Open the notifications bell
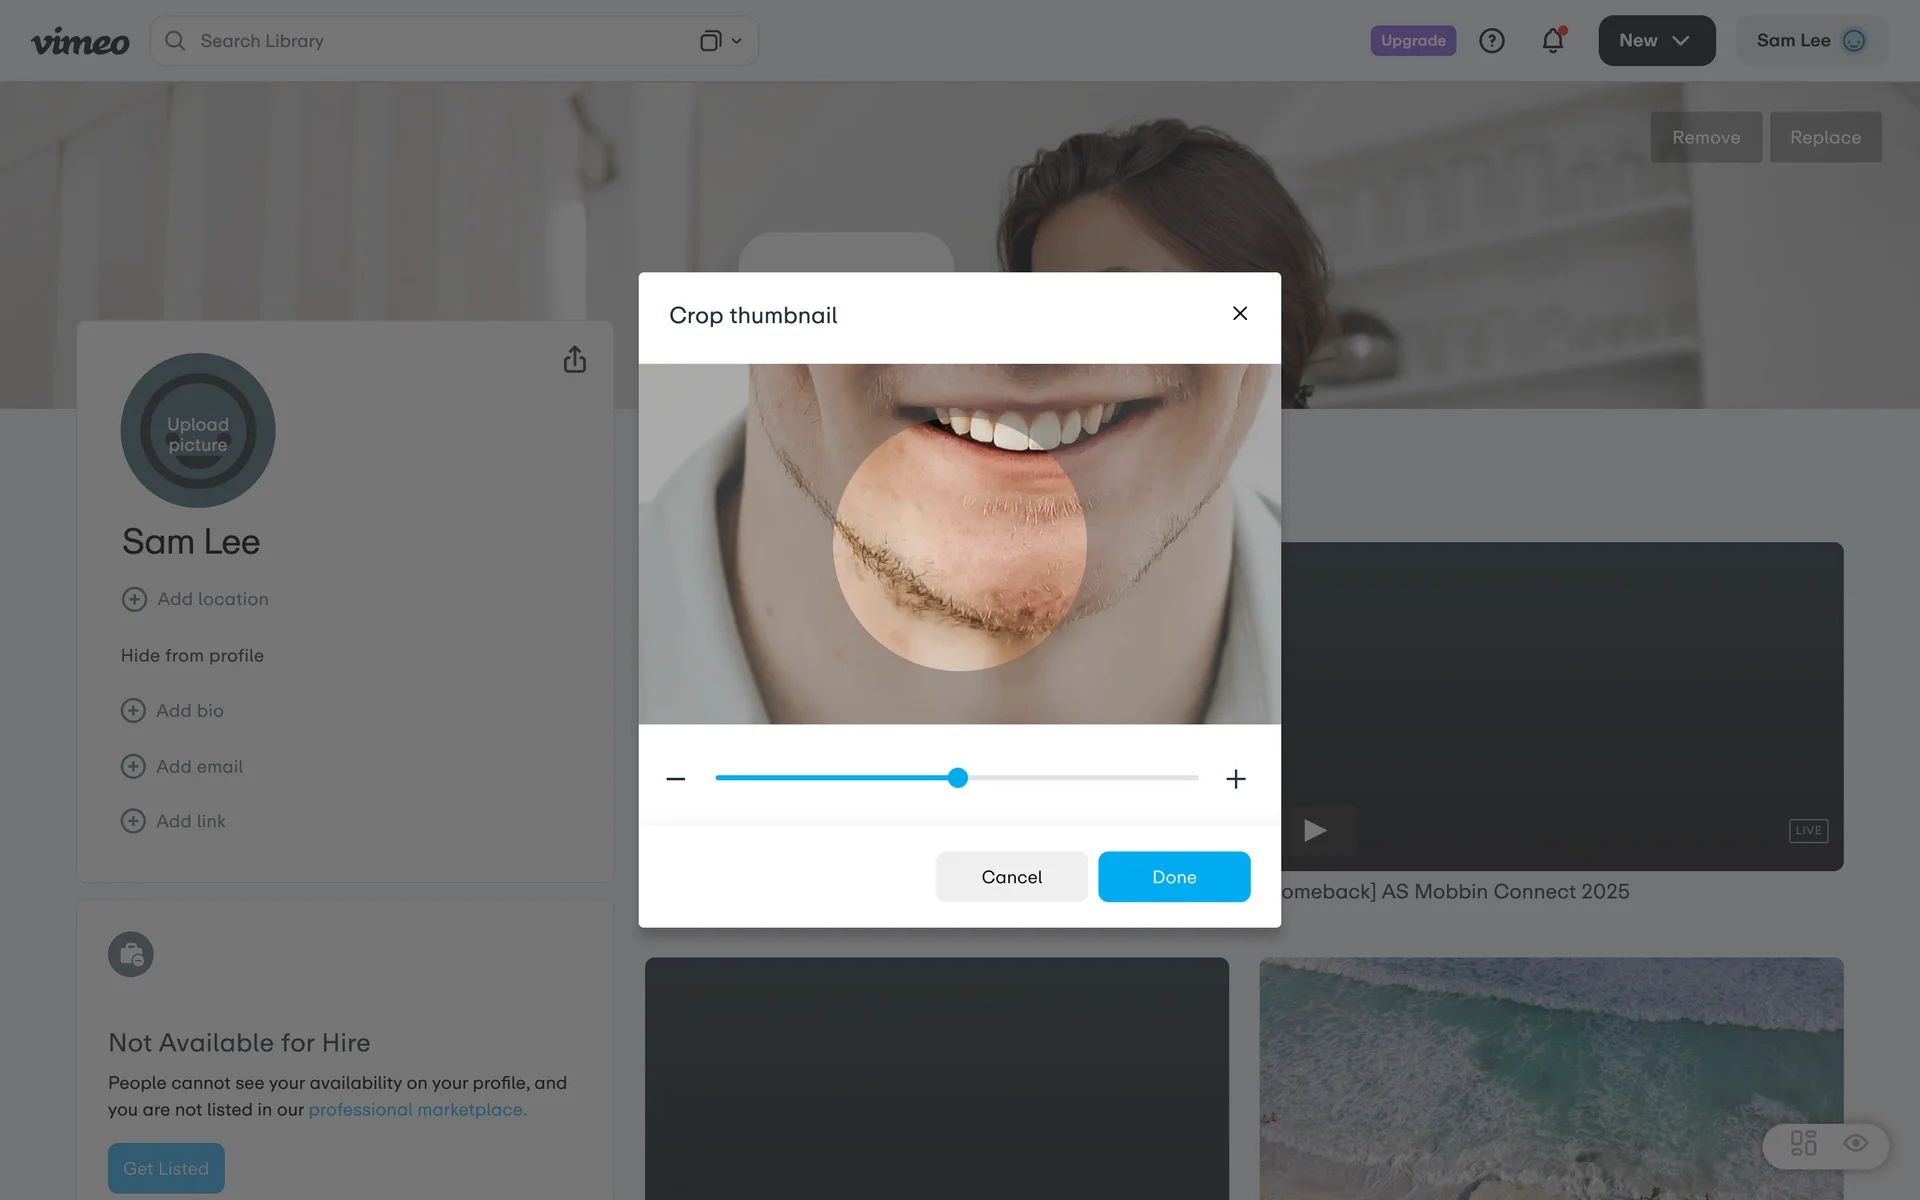 tap(1552, 41)
